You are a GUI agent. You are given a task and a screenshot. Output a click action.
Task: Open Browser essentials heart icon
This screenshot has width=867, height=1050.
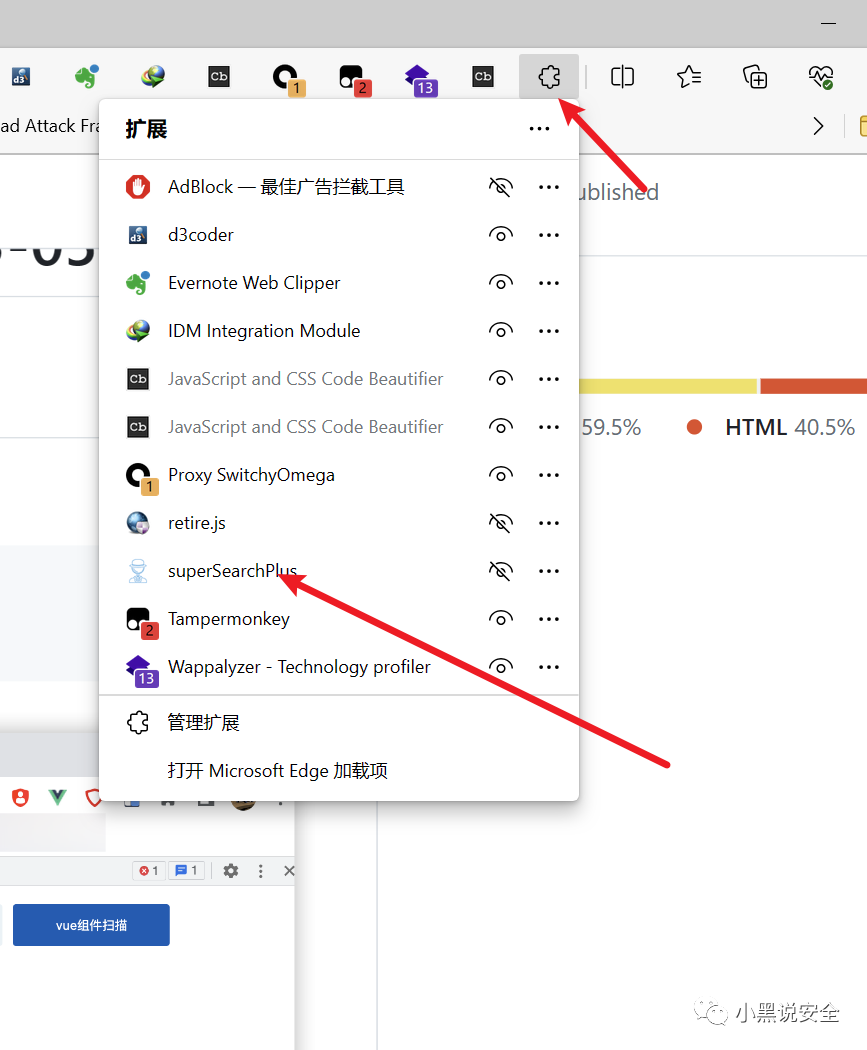point(821,77)
